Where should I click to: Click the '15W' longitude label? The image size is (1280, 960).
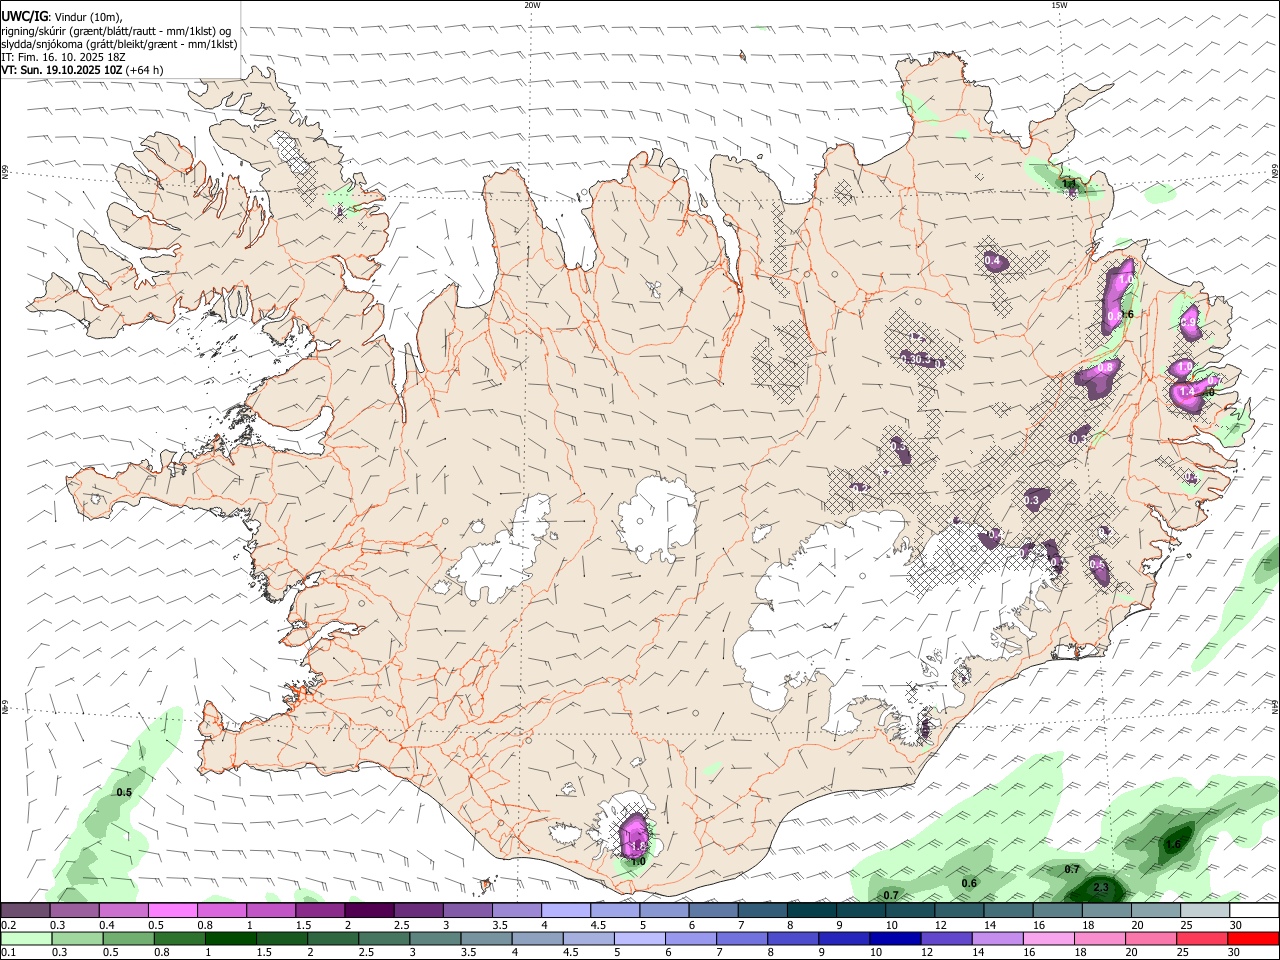click(x=1058, y=5)
